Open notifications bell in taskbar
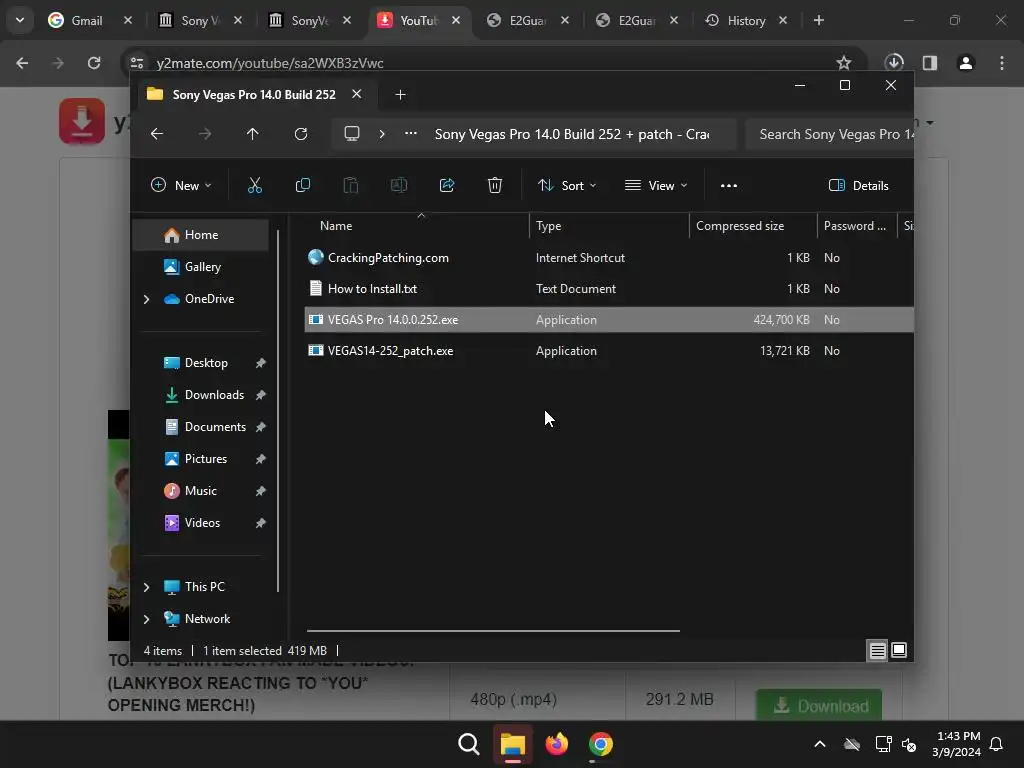The image size is (1024, 768). click(x=996, y=744)
